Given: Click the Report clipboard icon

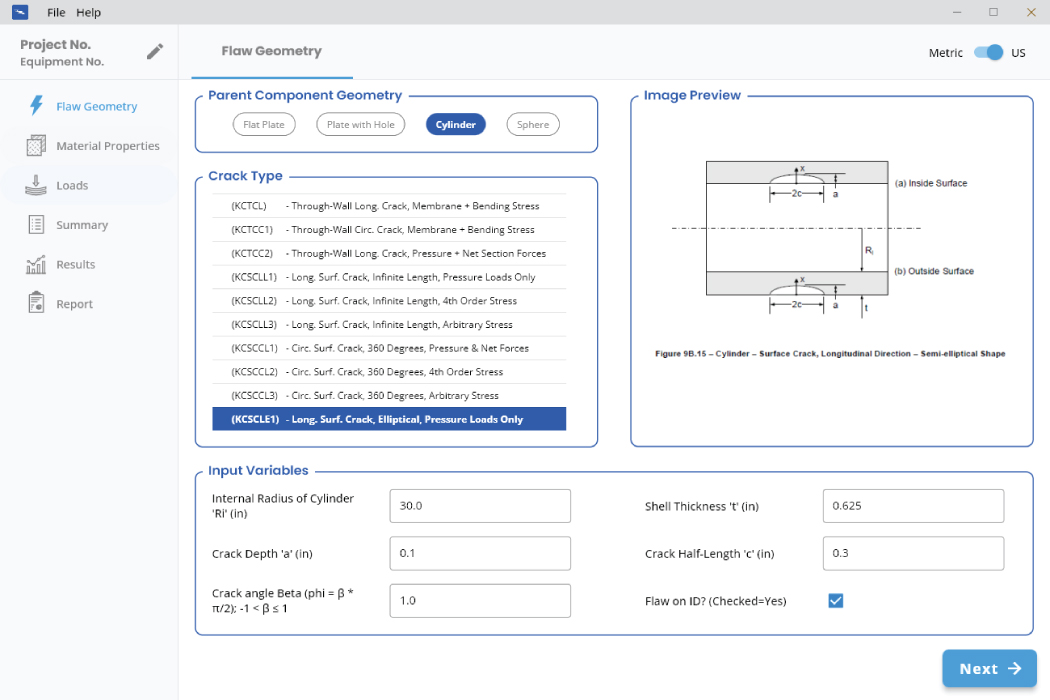Looking at the screenshot, I should 37,303.
